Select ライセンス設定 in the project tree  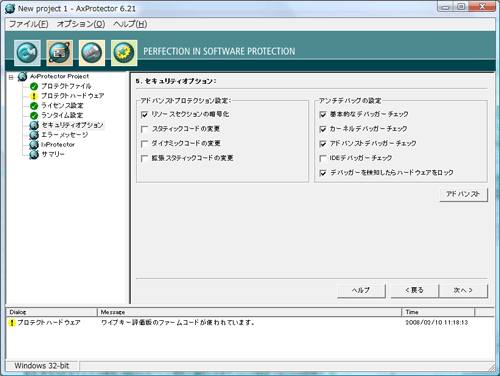point(62,106)
